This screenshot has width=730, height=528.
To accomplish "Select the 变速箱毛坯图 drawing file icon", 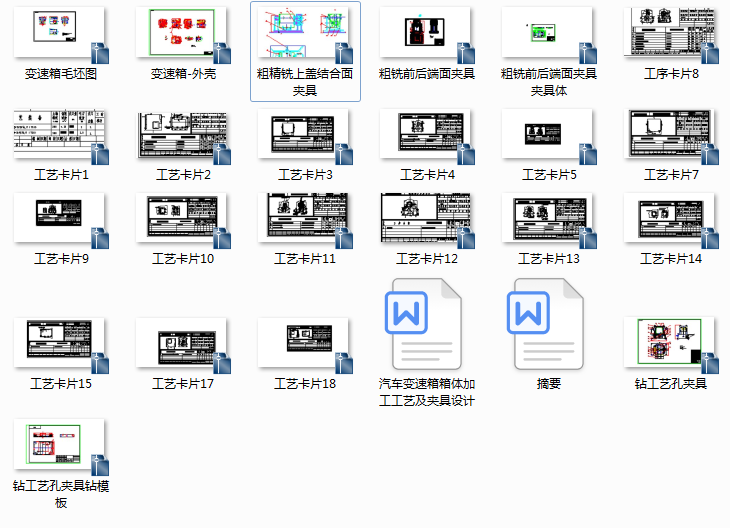I will point(61,34).
